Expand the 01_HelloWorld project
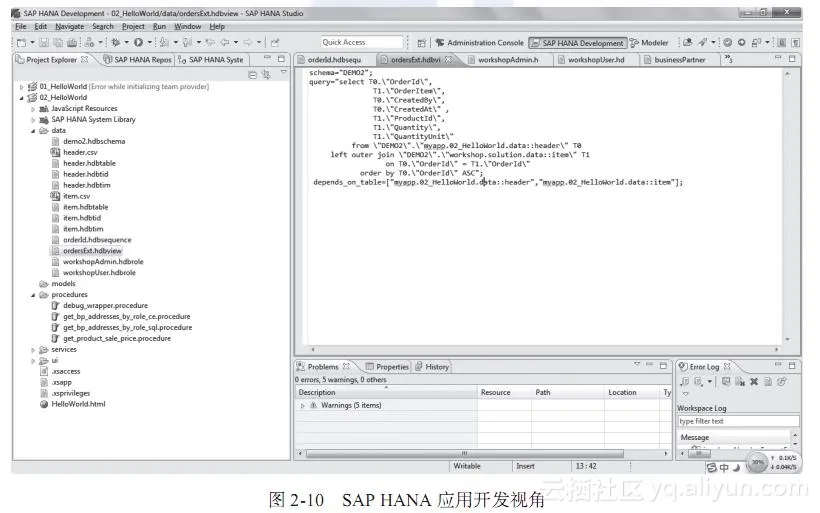 tap(21, 87)
